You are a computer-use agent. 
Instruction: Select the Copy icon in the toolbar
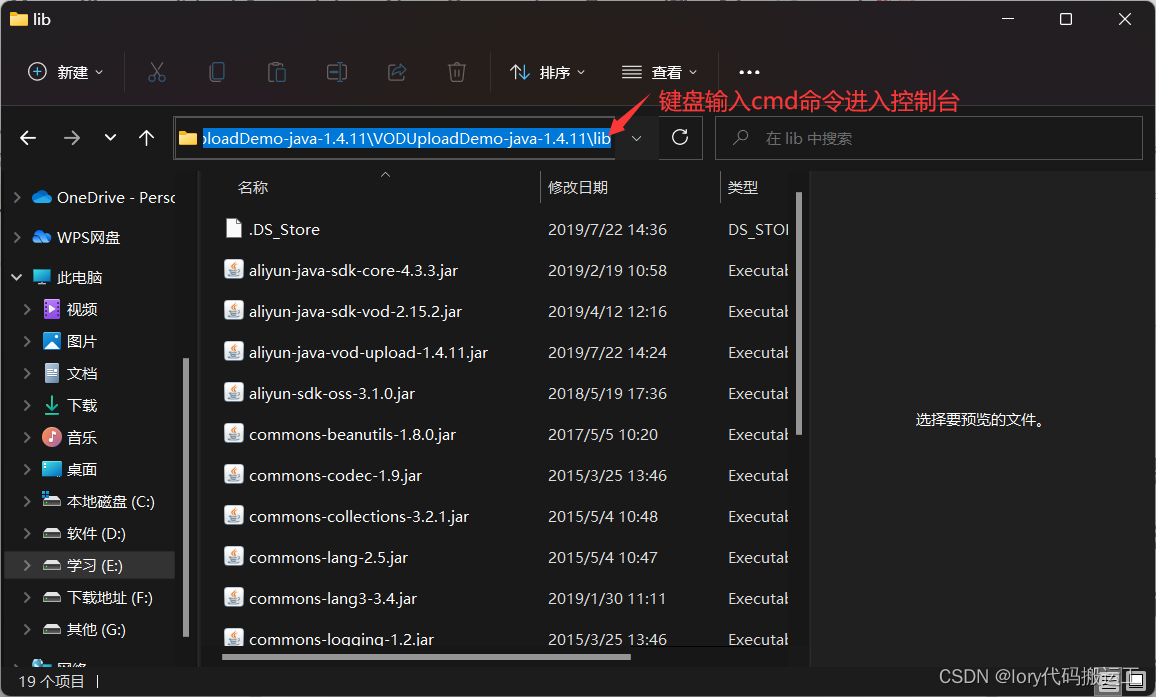216,71
